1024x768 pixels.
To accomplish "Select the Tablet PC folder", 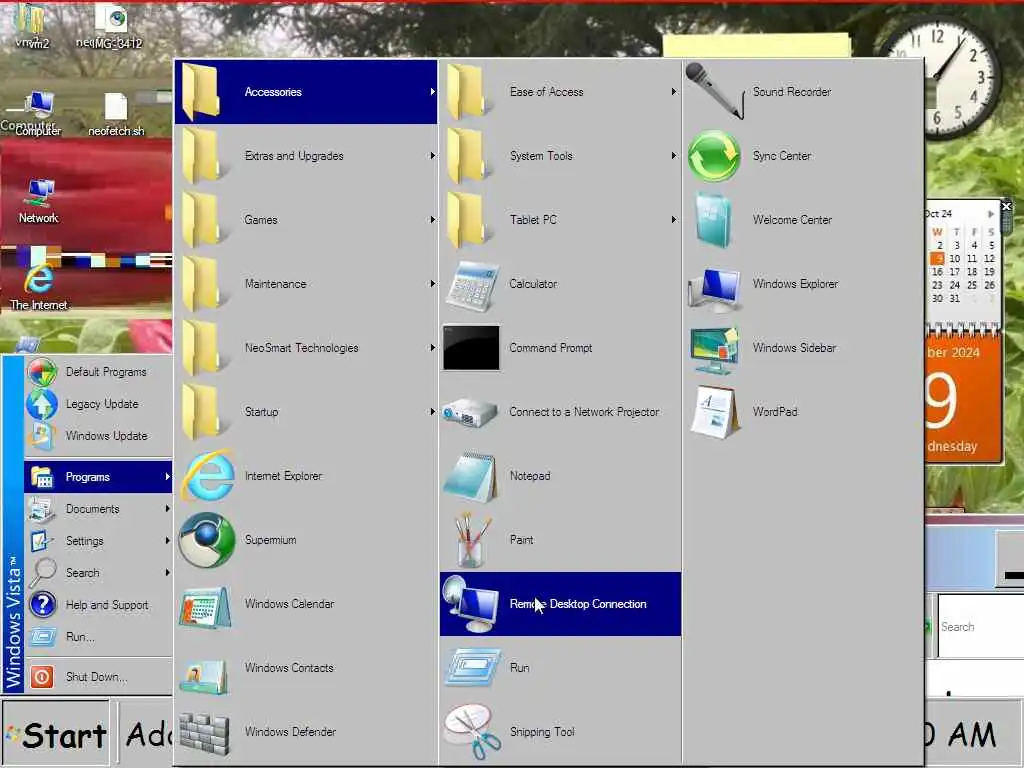I will (560, 220).
